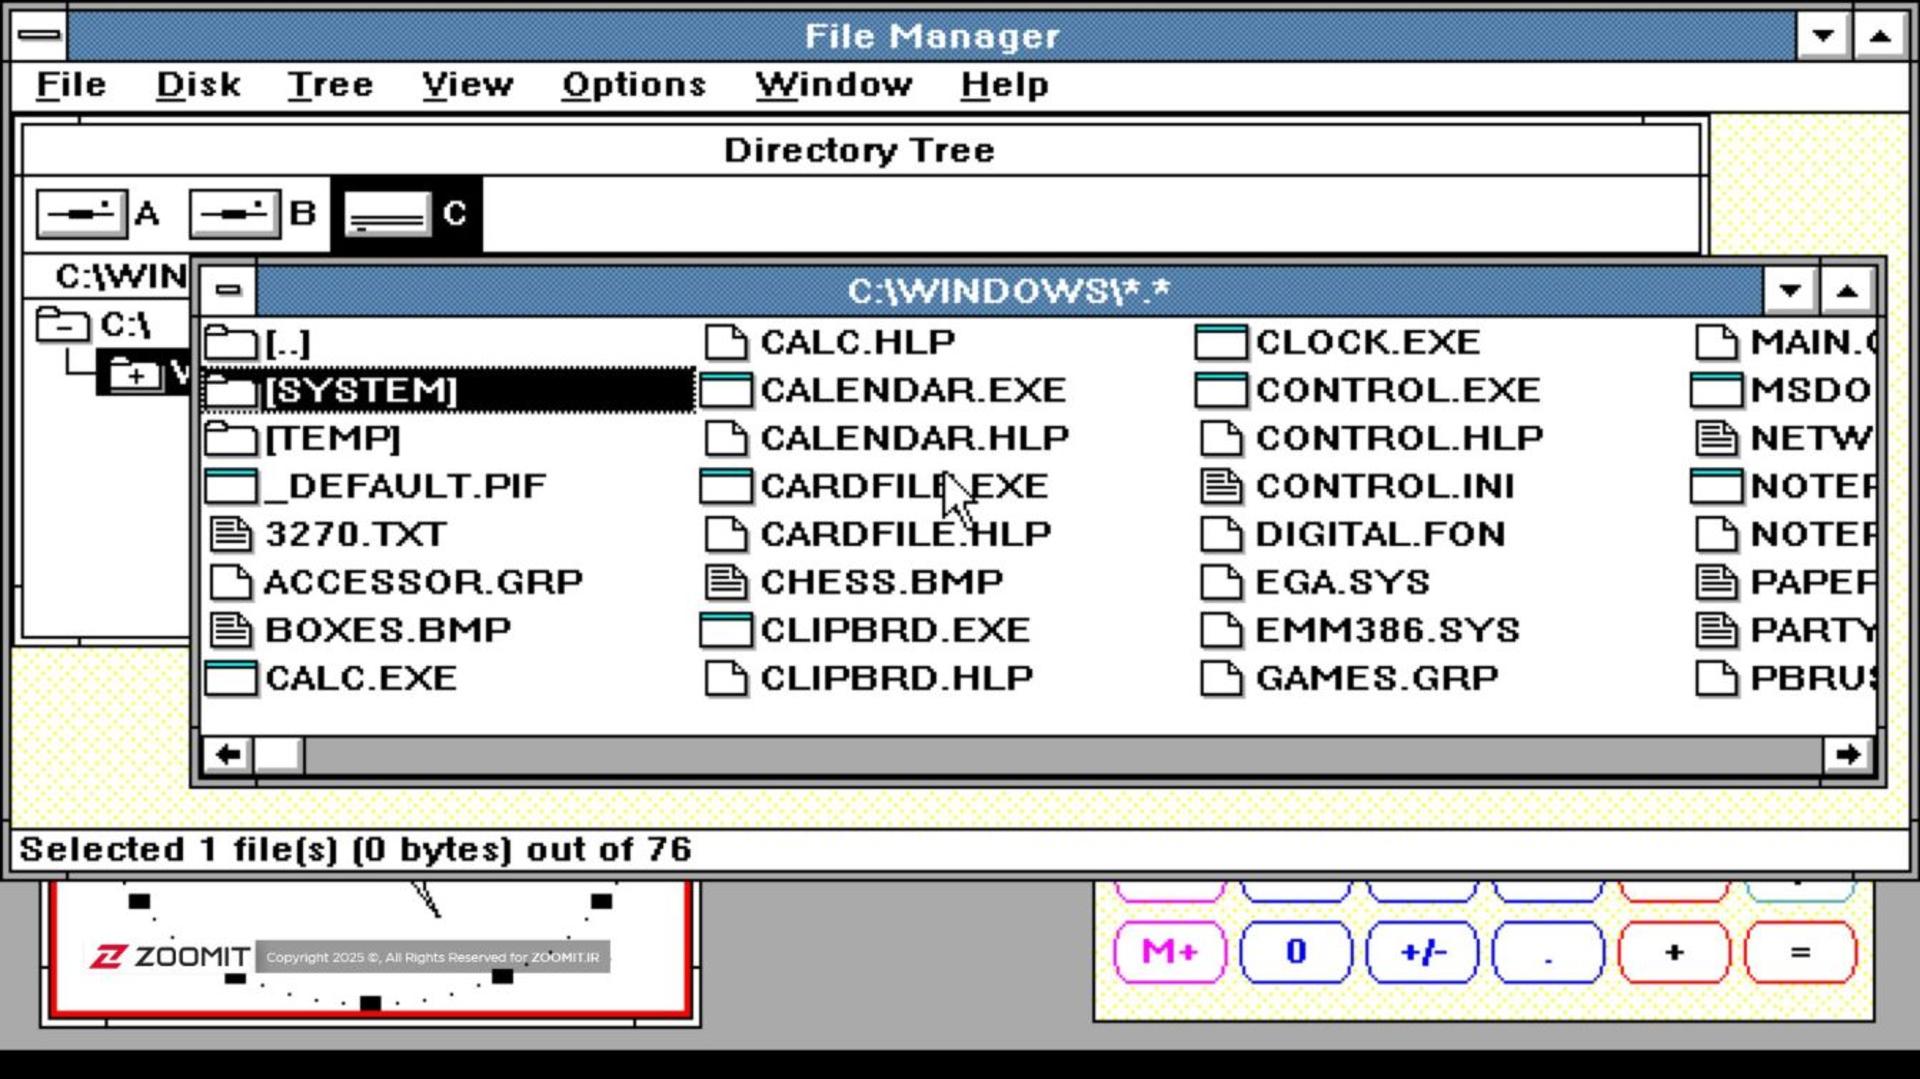Open File Manager system control menu
Screen dimensions: 1920x1079
[x=40, y=36]
